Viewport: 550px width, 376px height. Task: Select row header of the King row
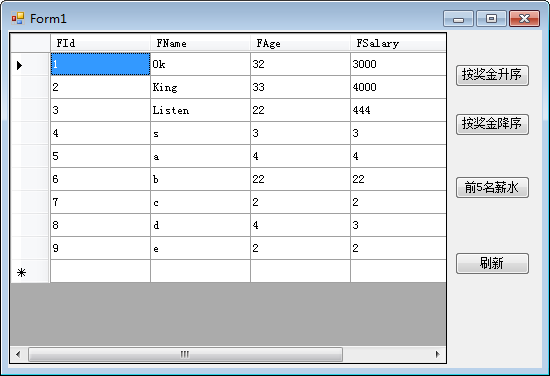(x=31, y=87)
